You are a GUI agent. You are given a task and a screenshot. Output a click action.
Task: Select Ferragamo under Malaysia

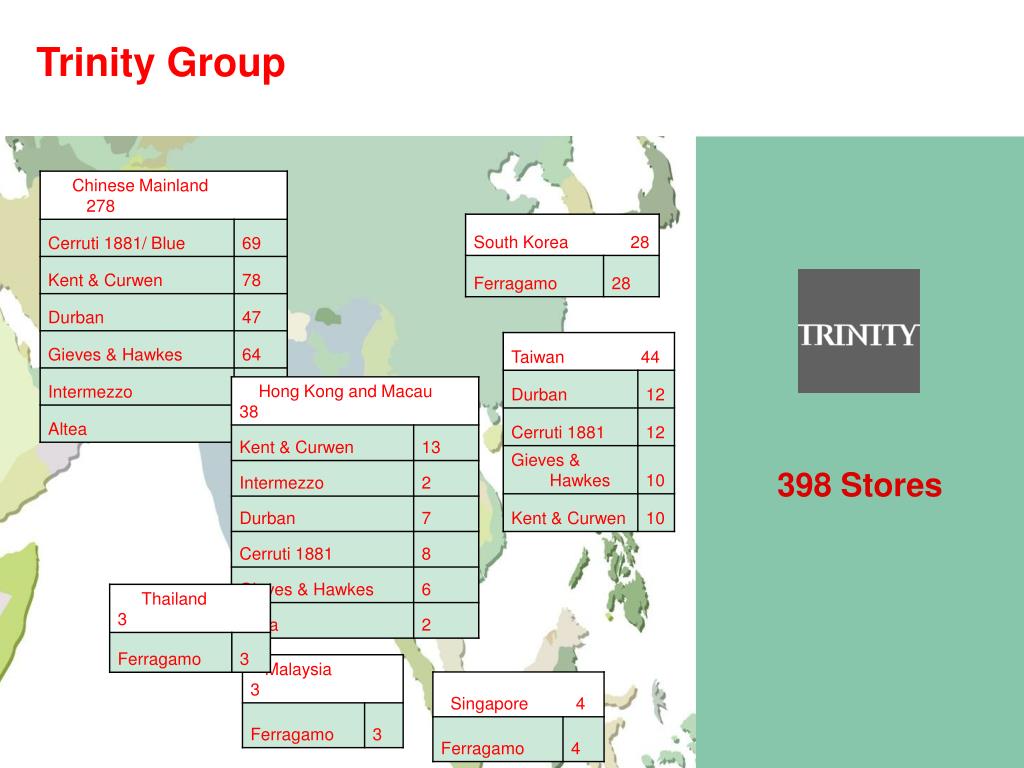(x=304, y=726)
